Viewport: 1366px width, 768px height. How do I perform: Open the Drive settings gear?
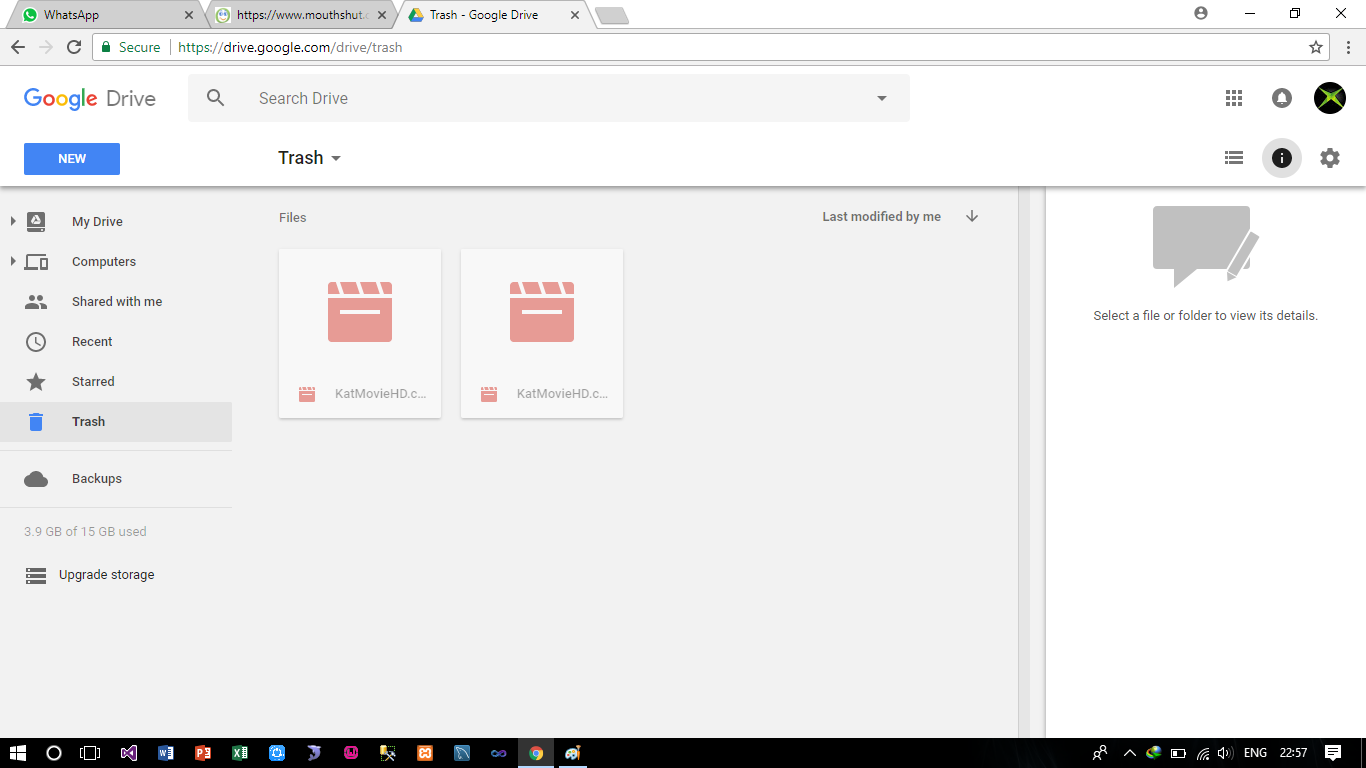(1329, 158)
